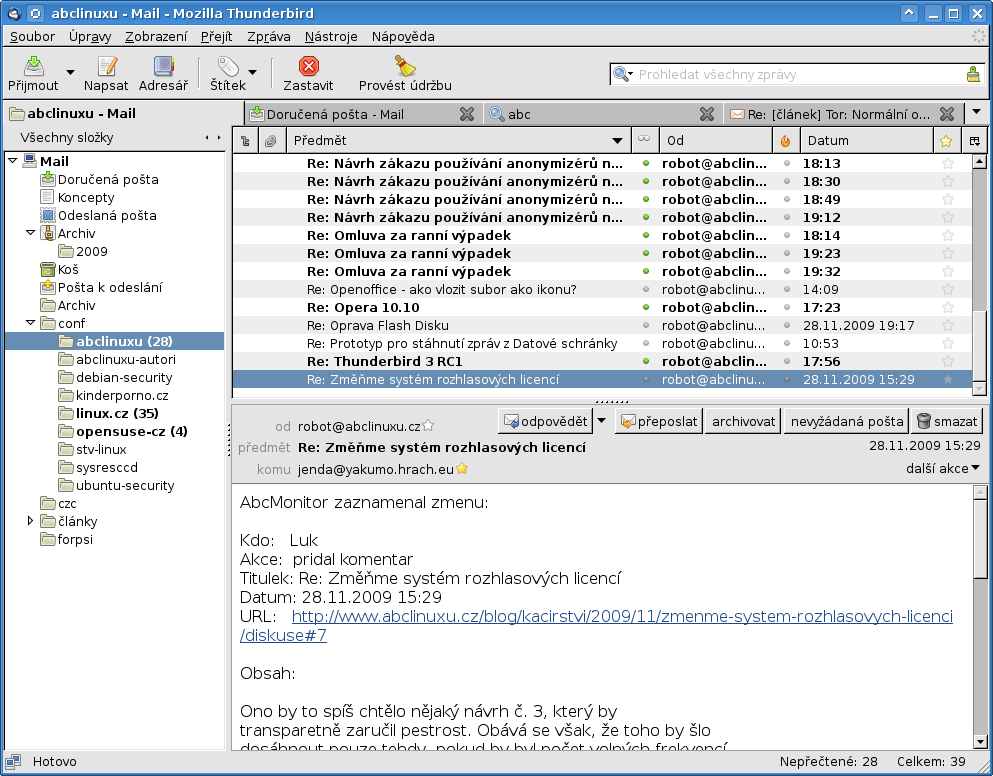
Task: Toggle star on the selected 15:29 message
Action: coord(947,379)
